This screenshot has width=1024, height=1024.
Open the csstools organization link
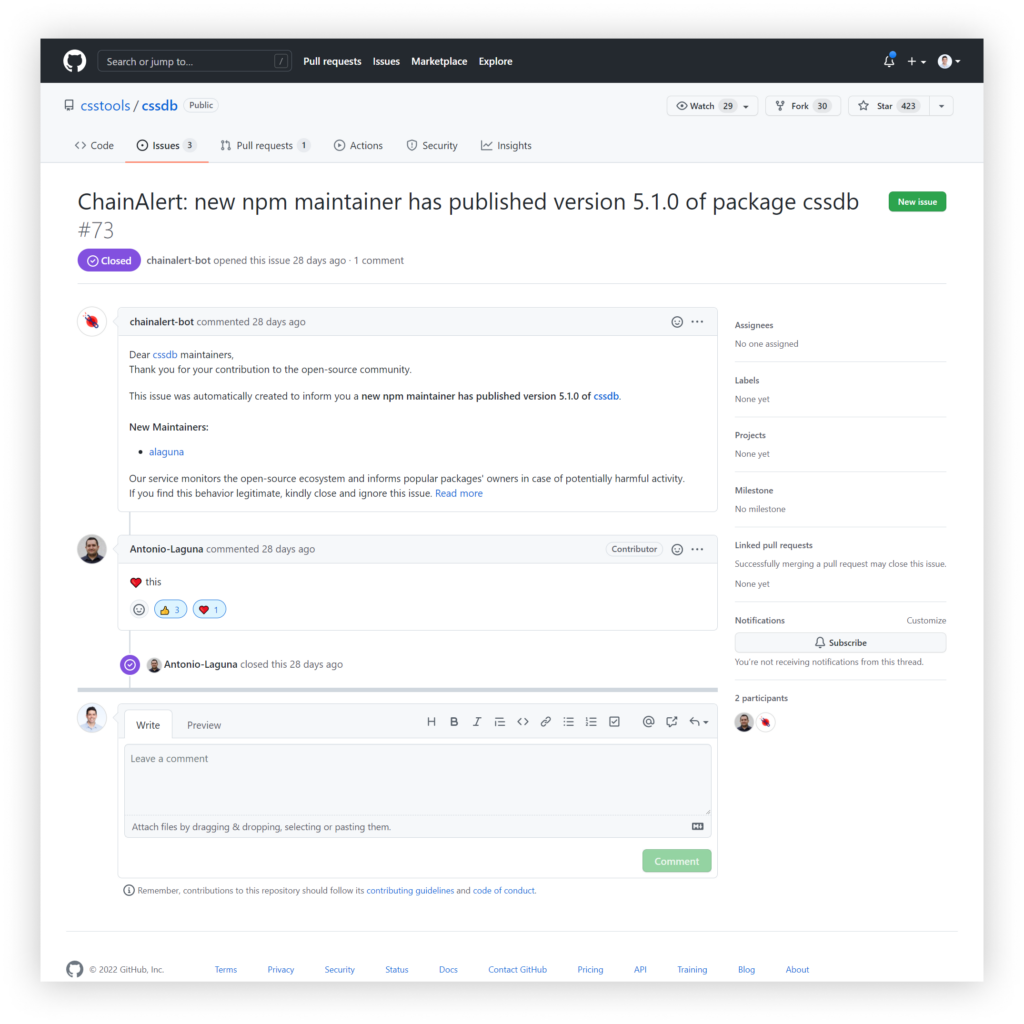(105, 106)
